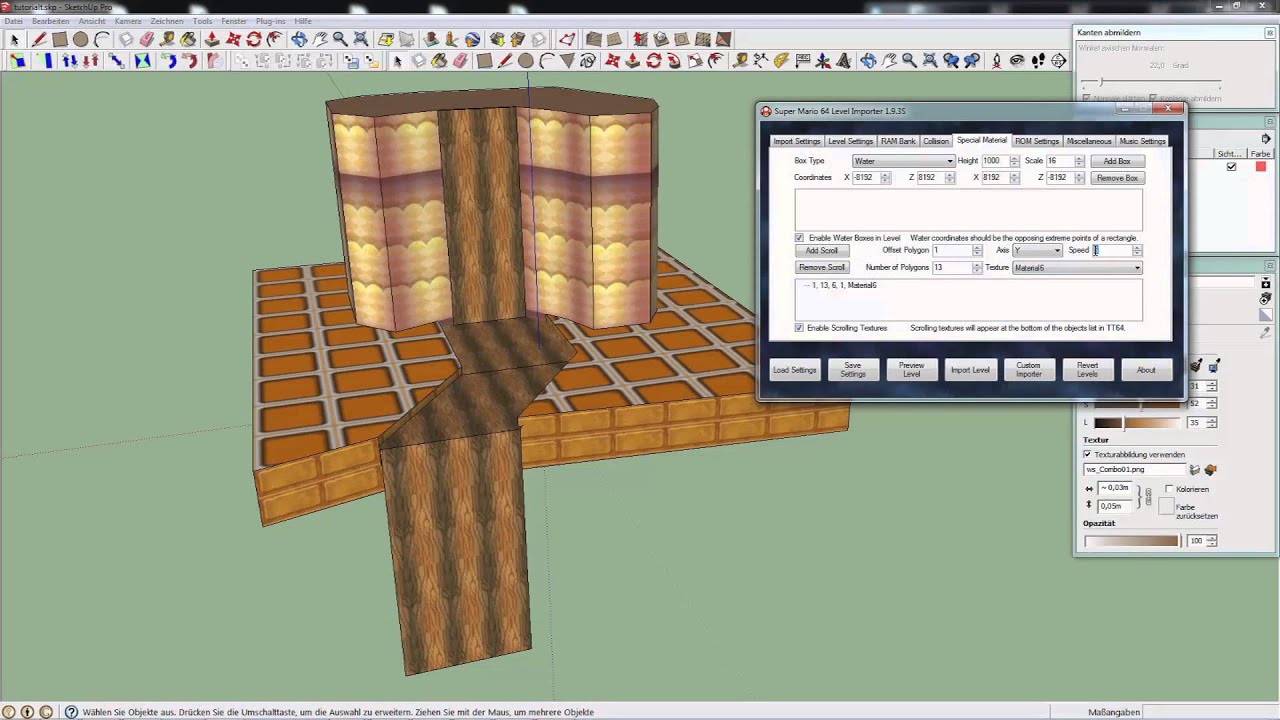Click Match Color of object in model icon
Image resolution: width=1280 pixels, height=720 pixels.
click(1196, 365)
